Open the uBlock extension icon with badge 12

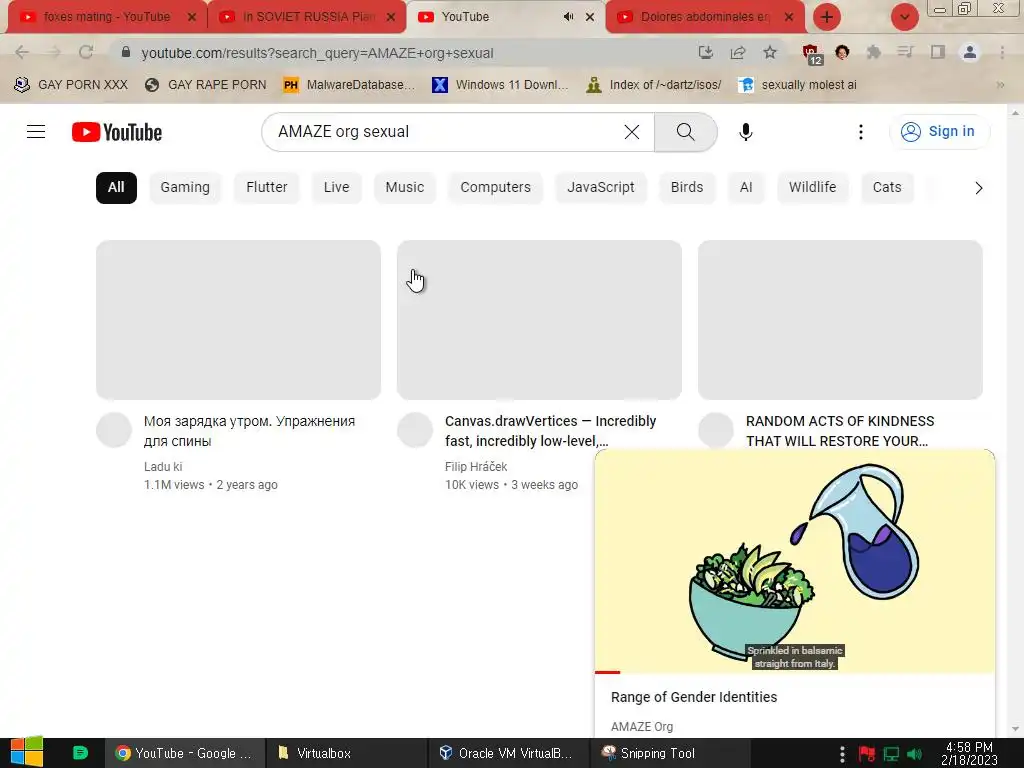point(812,54)
